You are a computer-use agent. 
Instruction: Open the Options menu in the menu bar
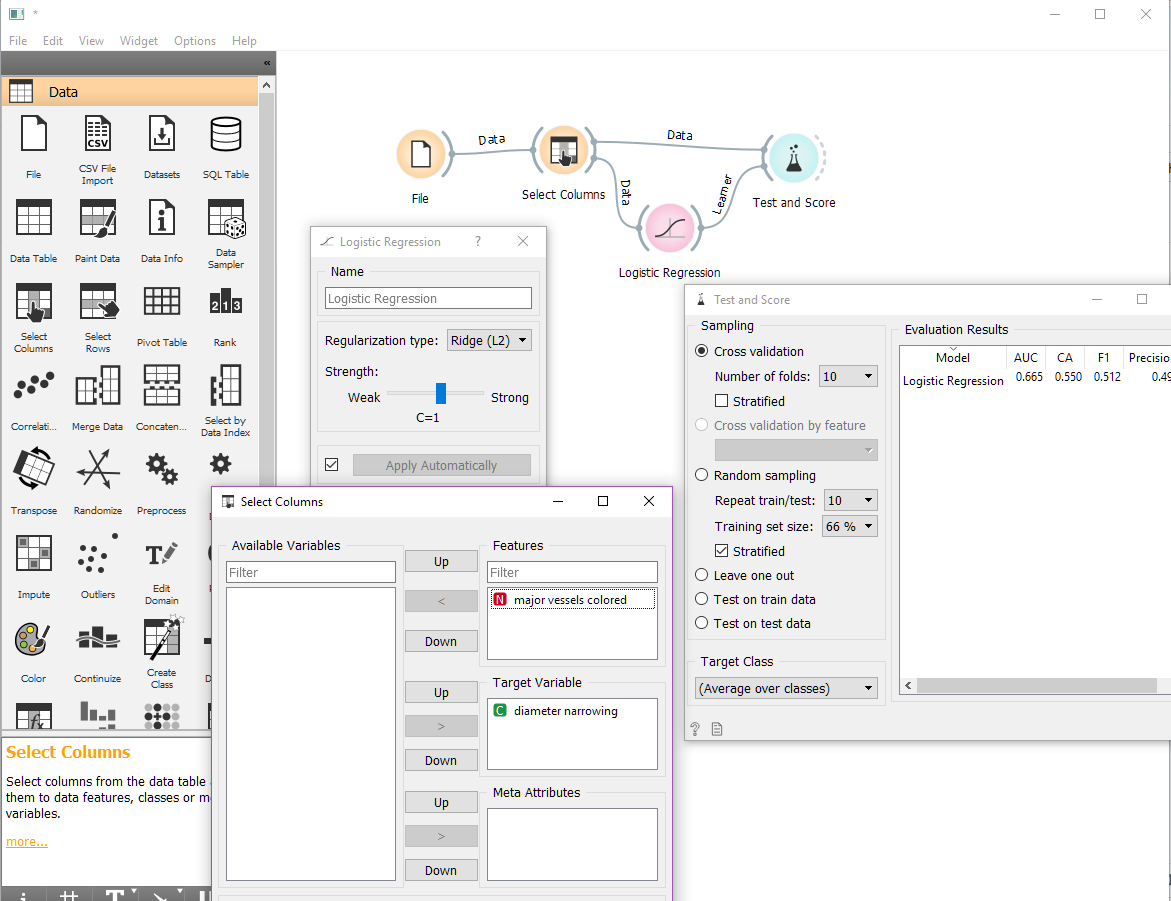(194, 41)
